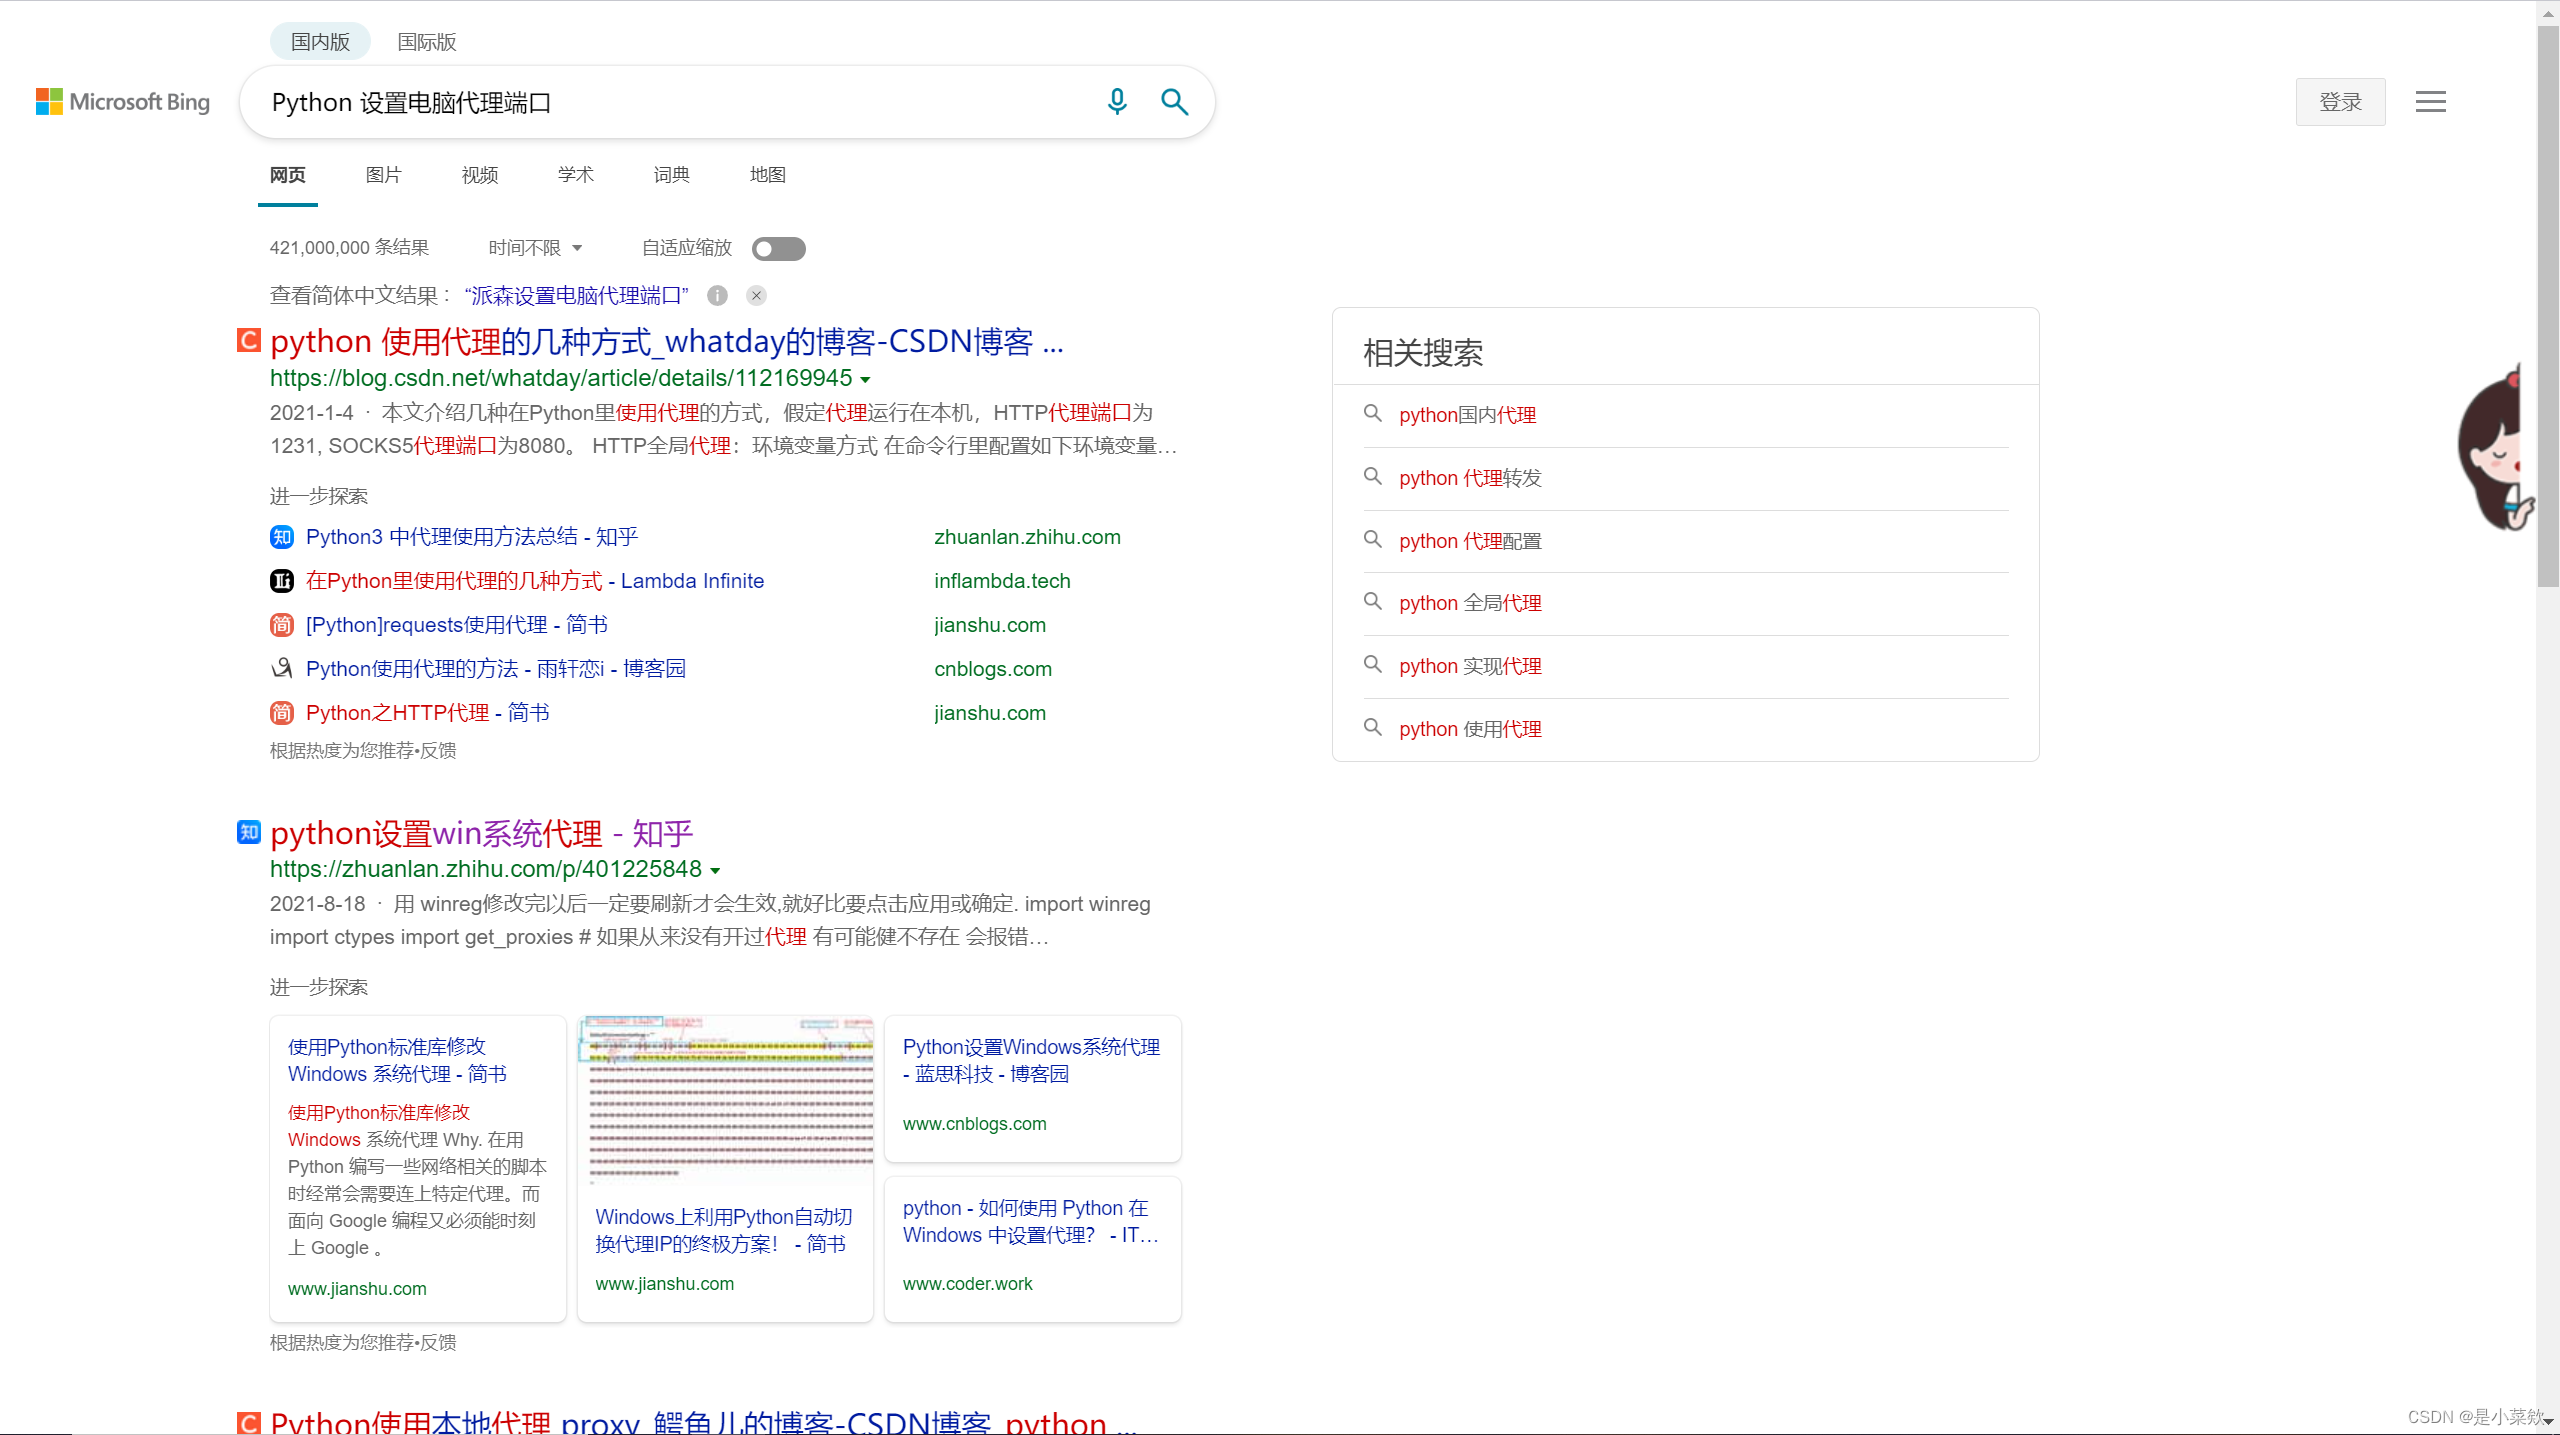This screenshot has height=1435, width=2560.
Task: Click the info icon beside simplified Chinese suggestion
Action: 717,296
